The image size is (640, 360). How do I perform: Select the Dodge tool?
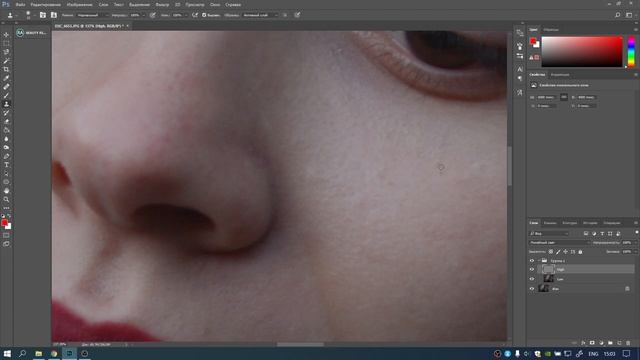[6, 147]
